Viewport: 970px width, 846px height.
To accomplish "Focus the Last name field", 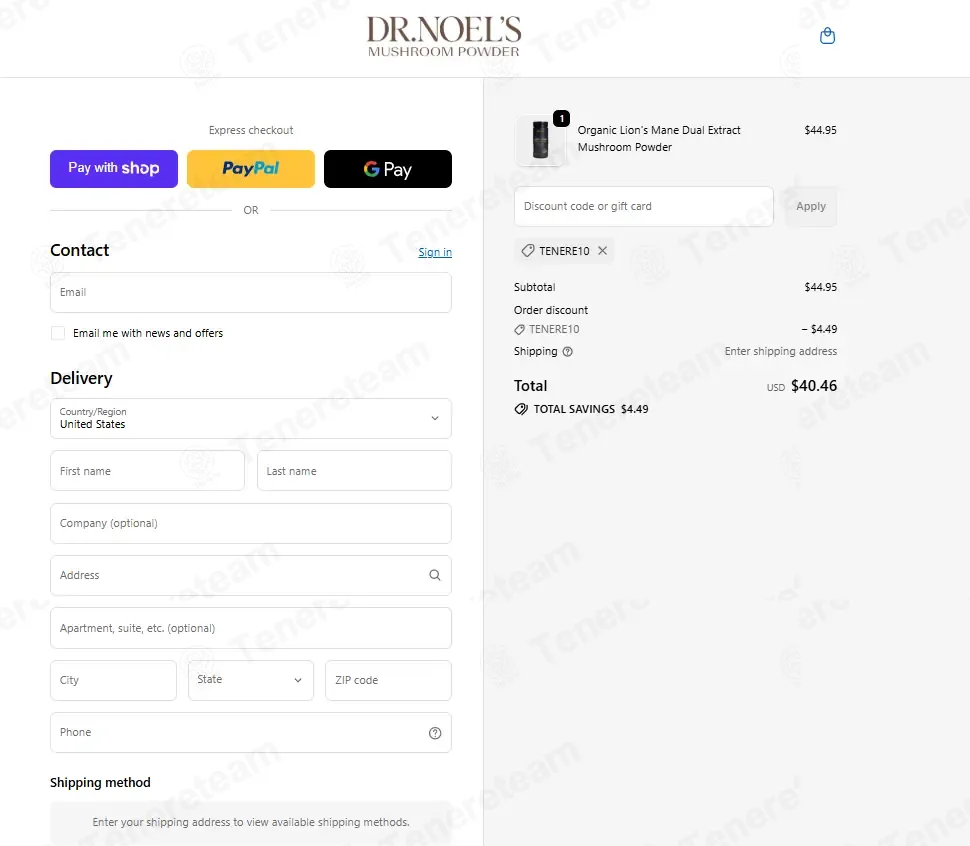I will 354,471.
